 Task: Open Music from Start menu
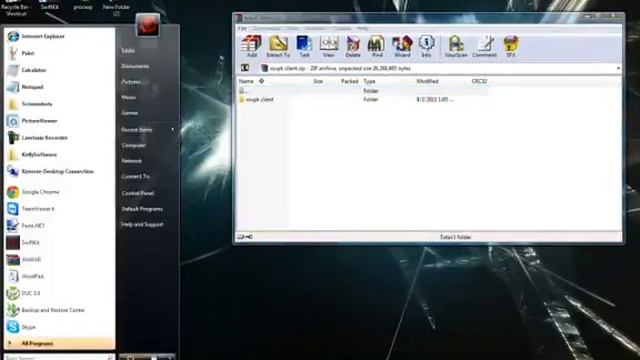click(129, 98)
